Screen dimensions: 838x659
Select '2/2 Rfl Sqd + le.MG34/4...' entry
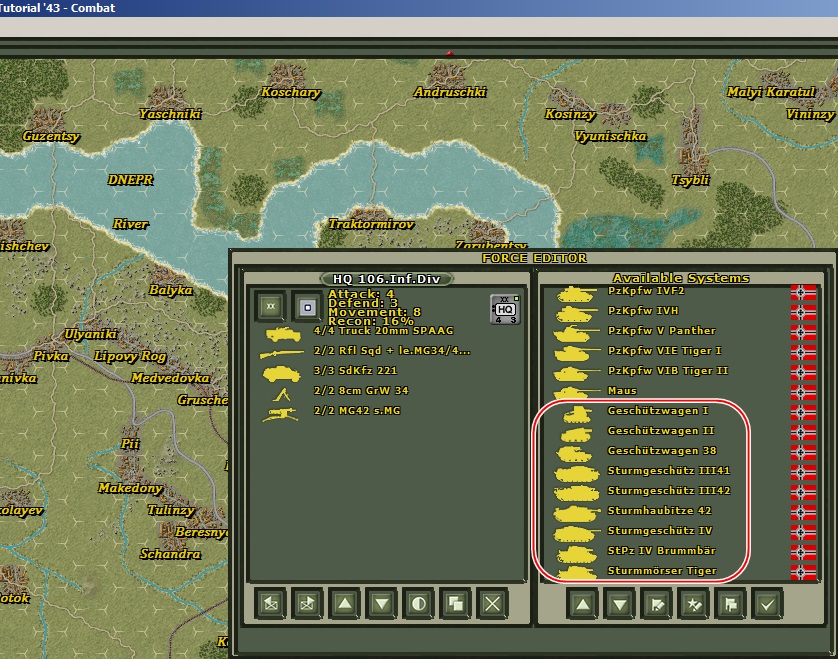(x=392, y=351)
